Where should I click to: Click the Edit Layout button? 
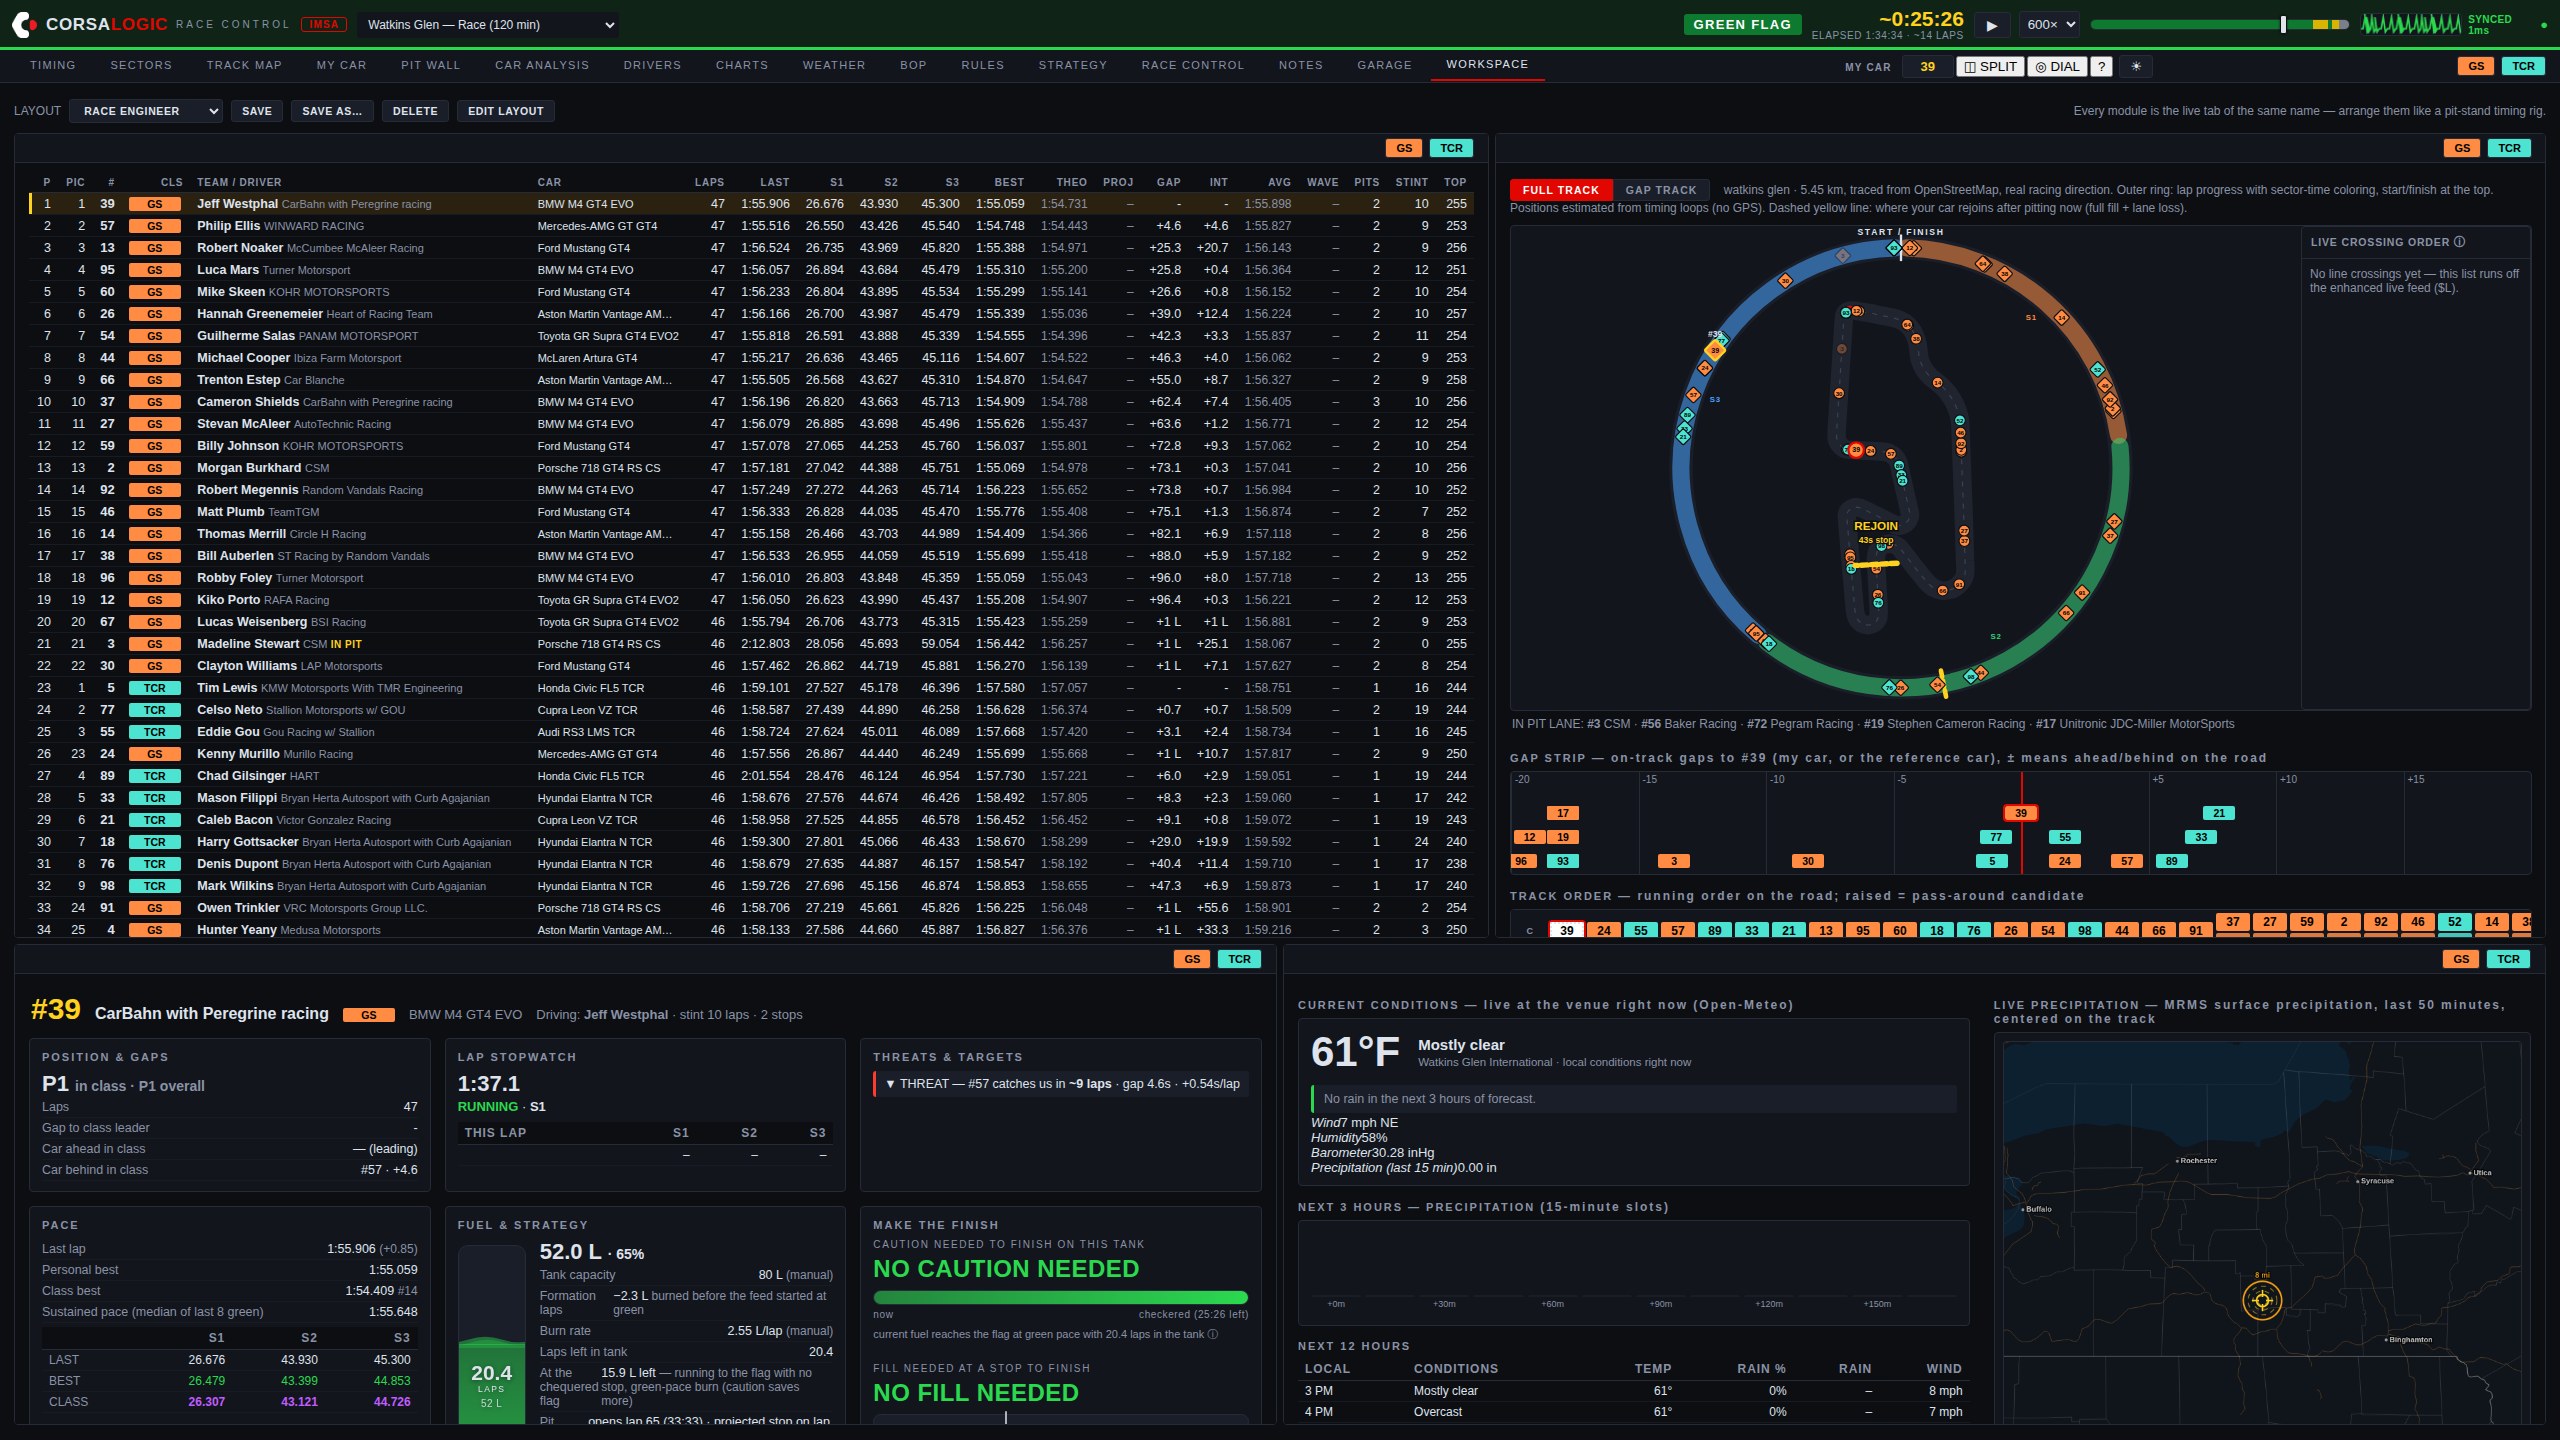[x=506, y=111]
